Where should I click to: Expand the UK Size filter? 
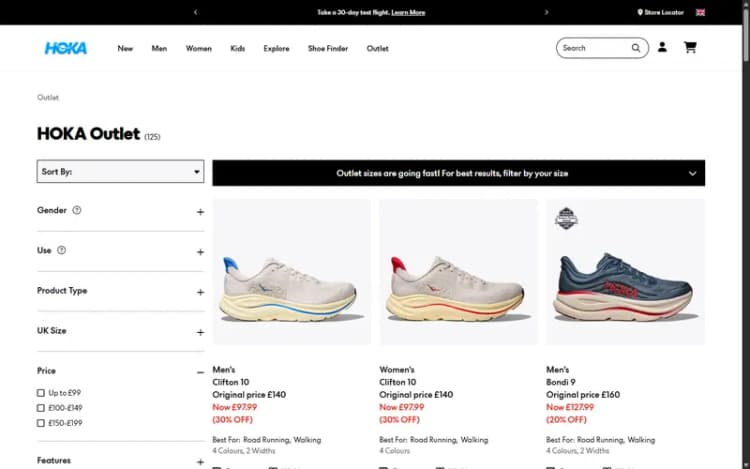[200, 332]
